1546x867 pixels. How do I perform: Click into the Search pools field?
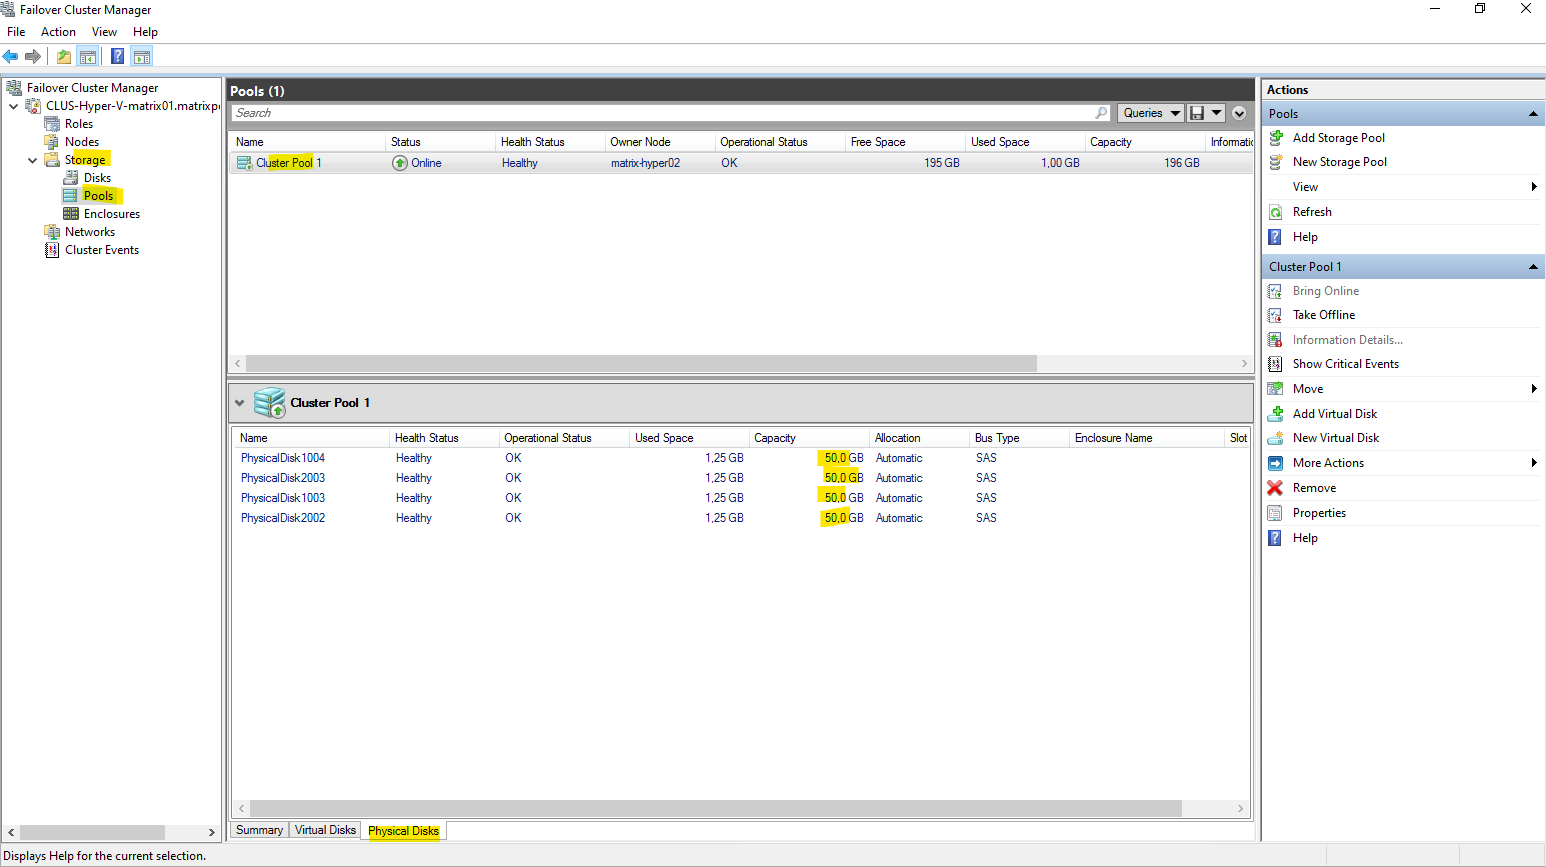point(660,113)
